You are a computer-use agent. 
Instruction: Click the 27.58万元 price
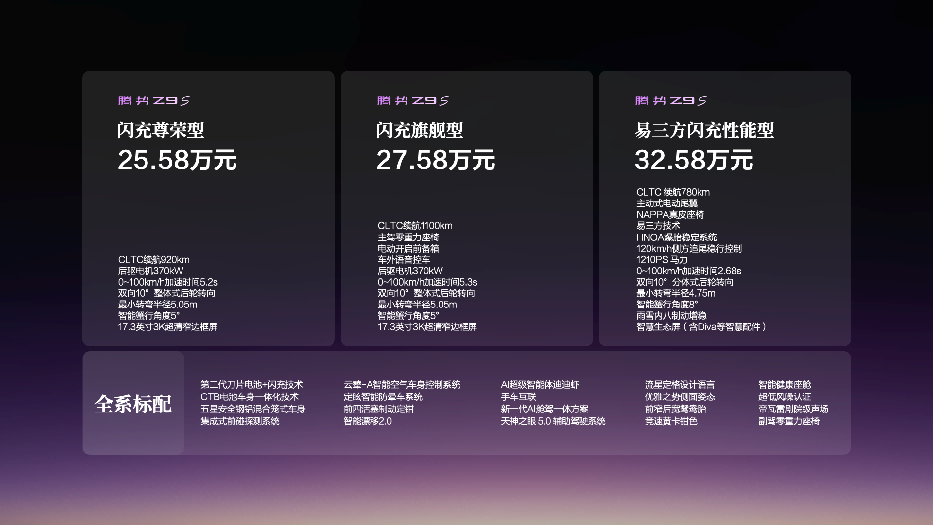tap(436, 160)
